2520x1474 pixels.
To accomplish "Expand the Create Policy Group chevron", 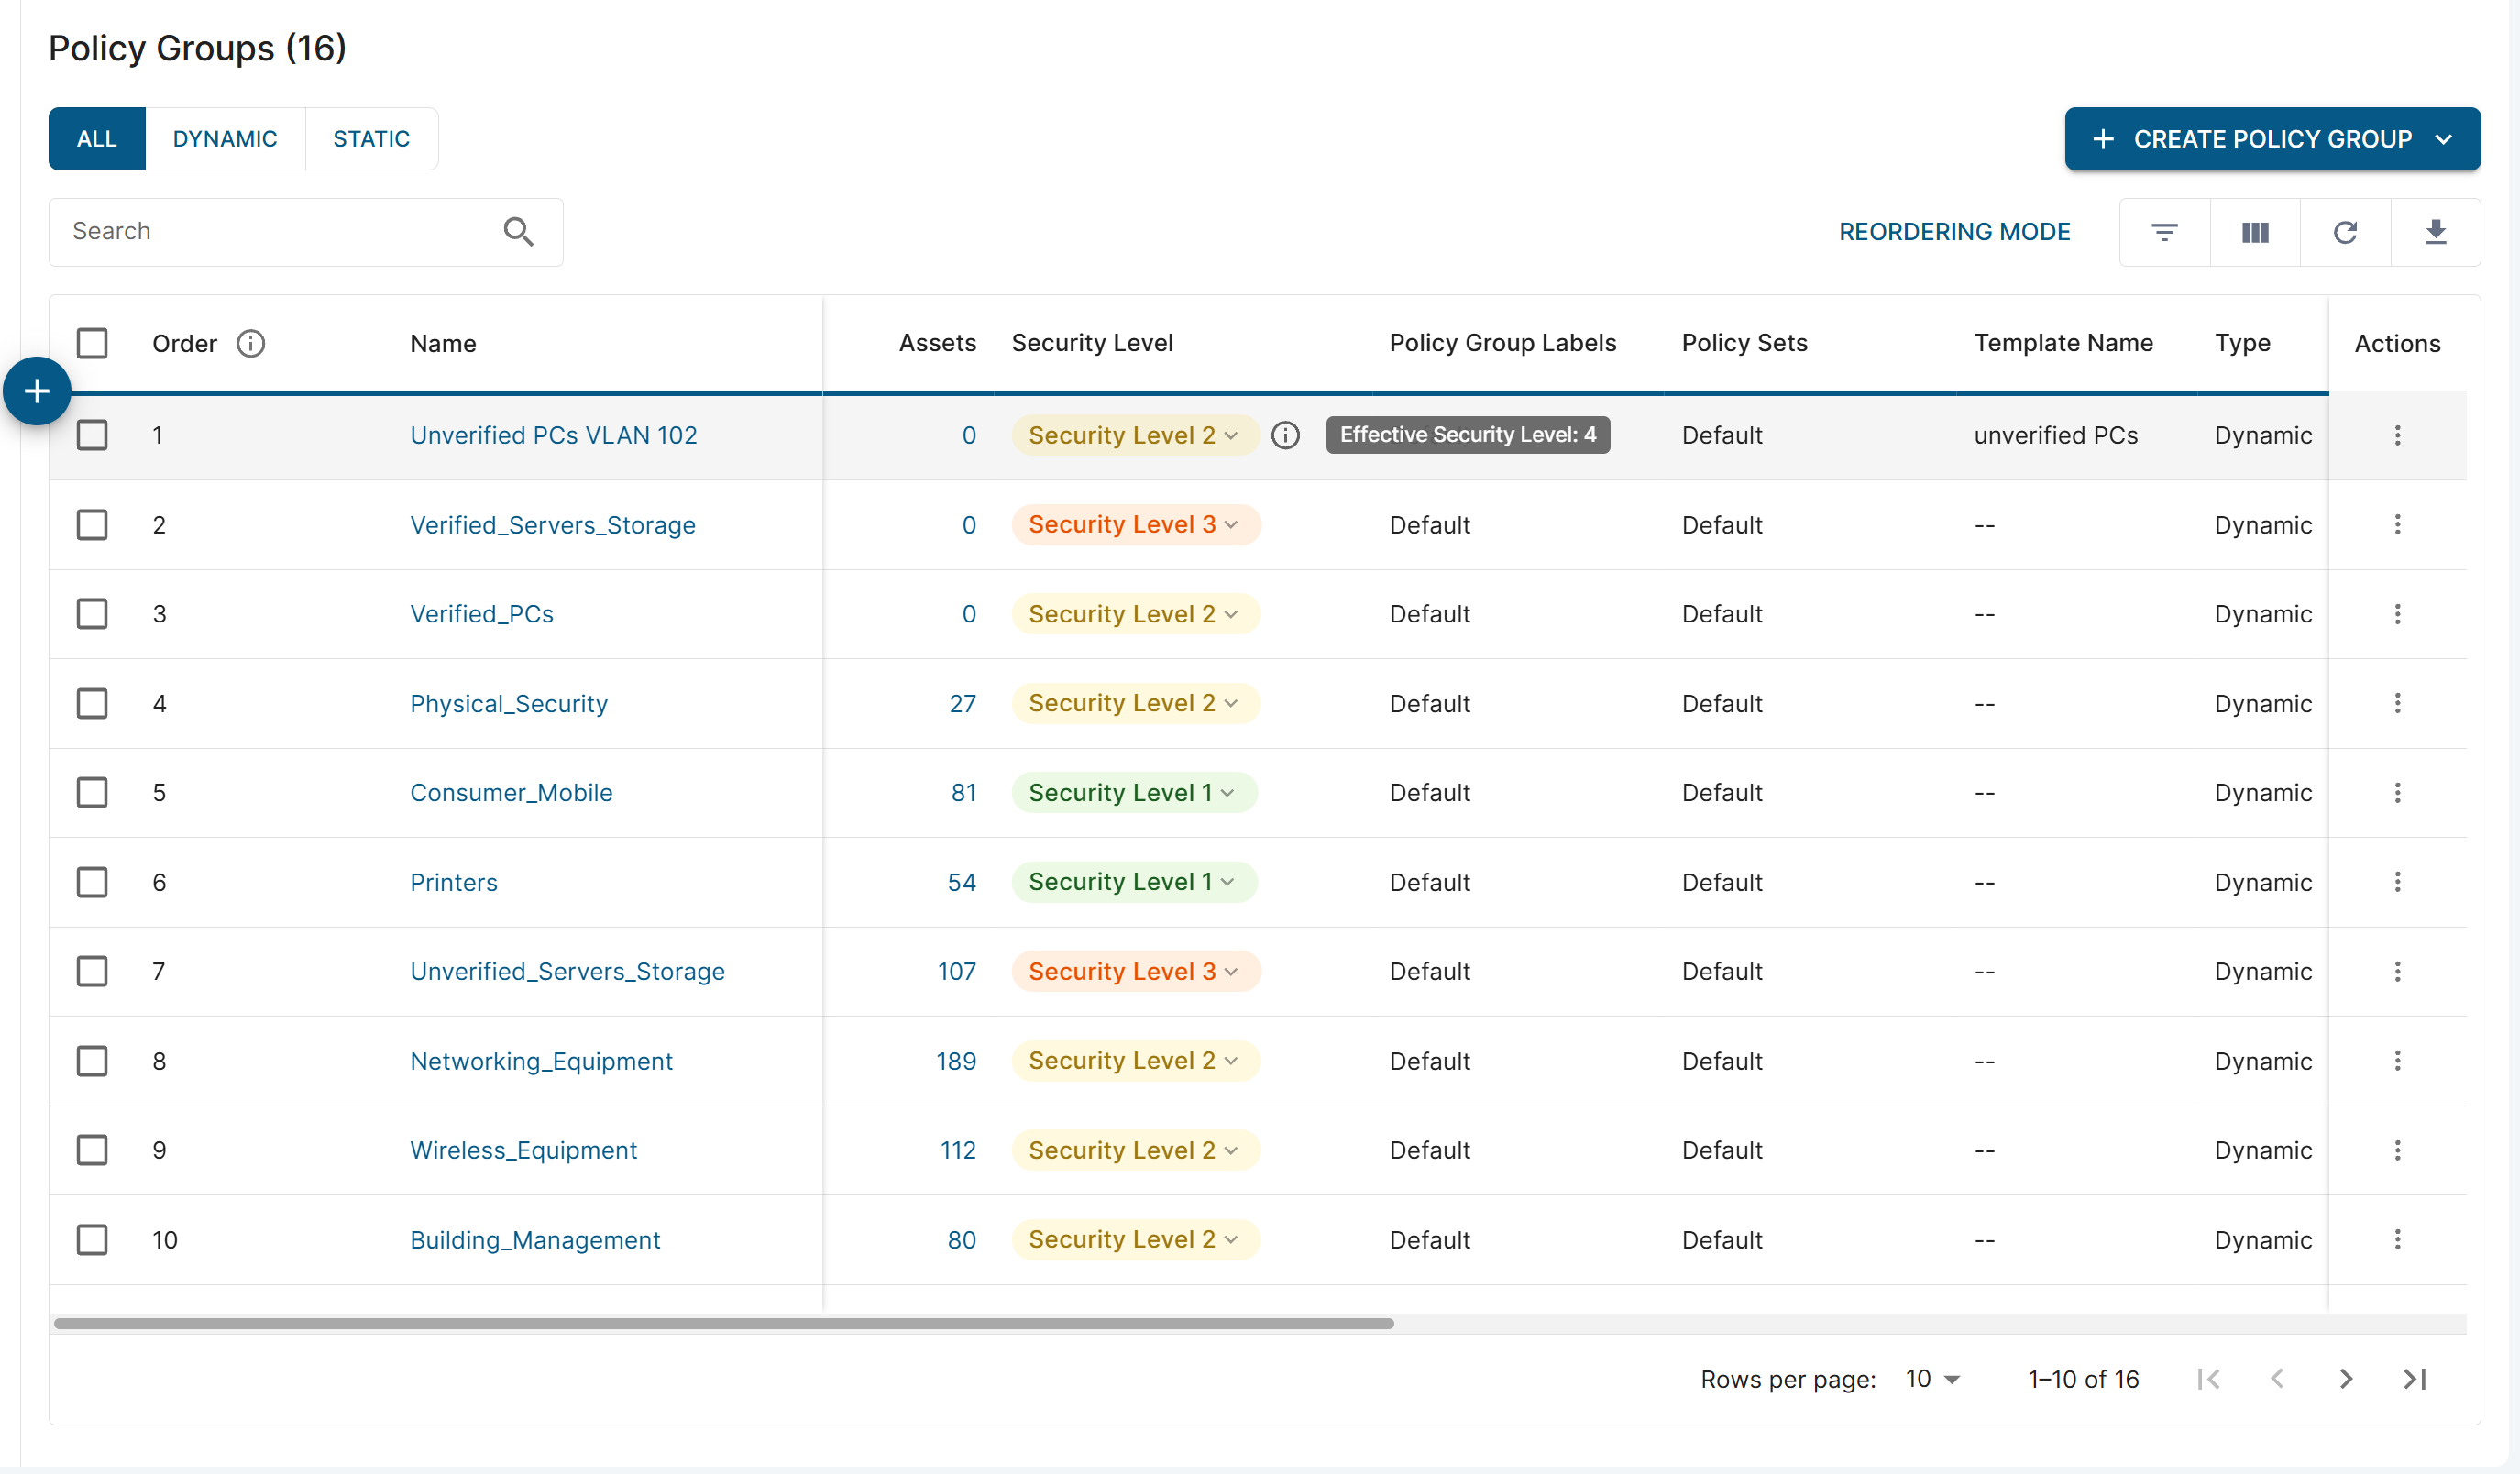I will (x=2444, y=139).
